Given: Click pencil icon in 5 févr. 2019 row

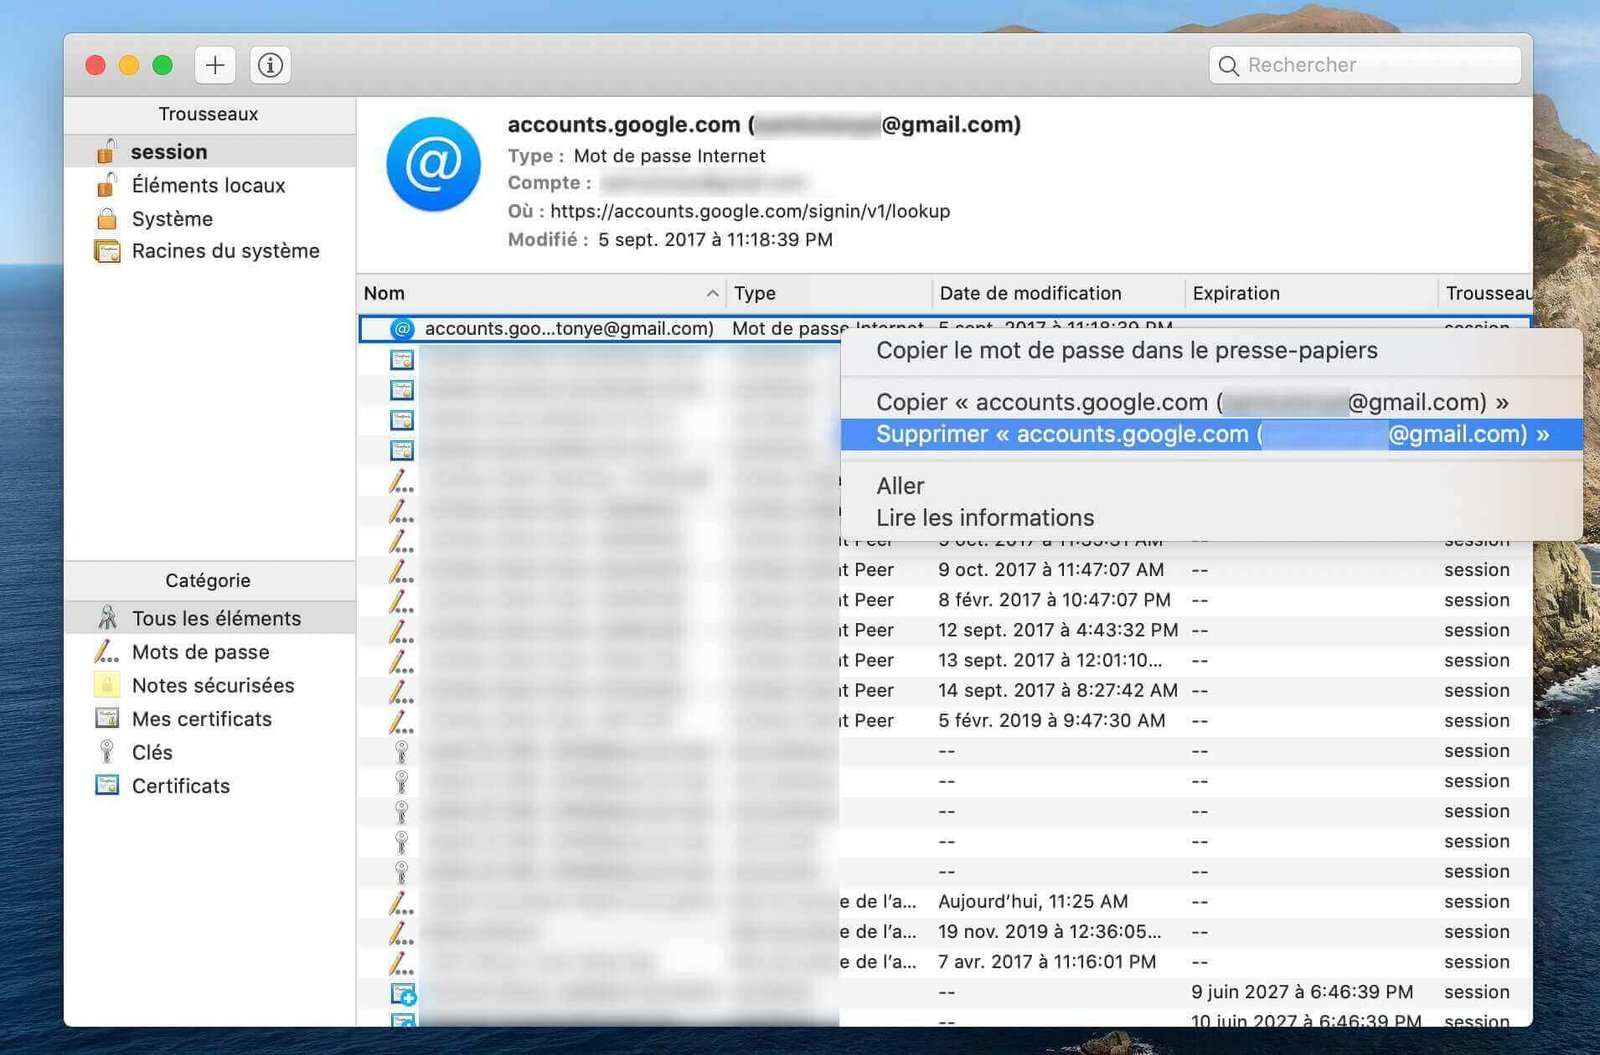Looking at the screenshot, I should tap(401, 721).
